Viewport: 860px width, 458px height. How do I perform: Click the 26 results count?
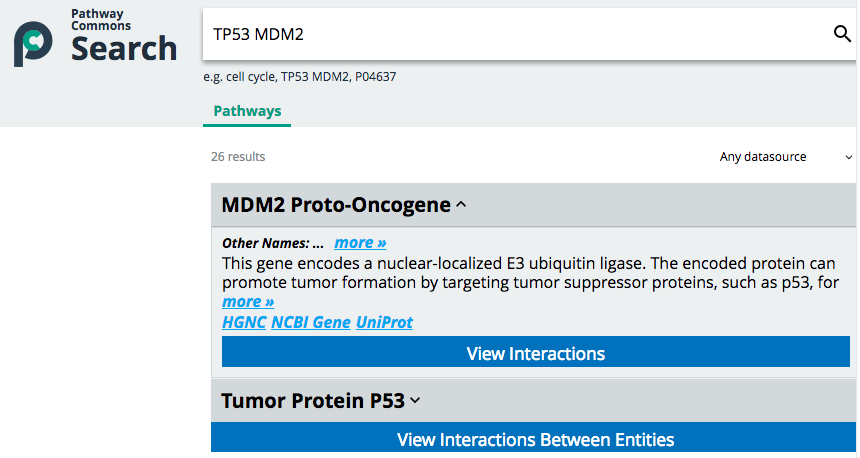(238, 157)
